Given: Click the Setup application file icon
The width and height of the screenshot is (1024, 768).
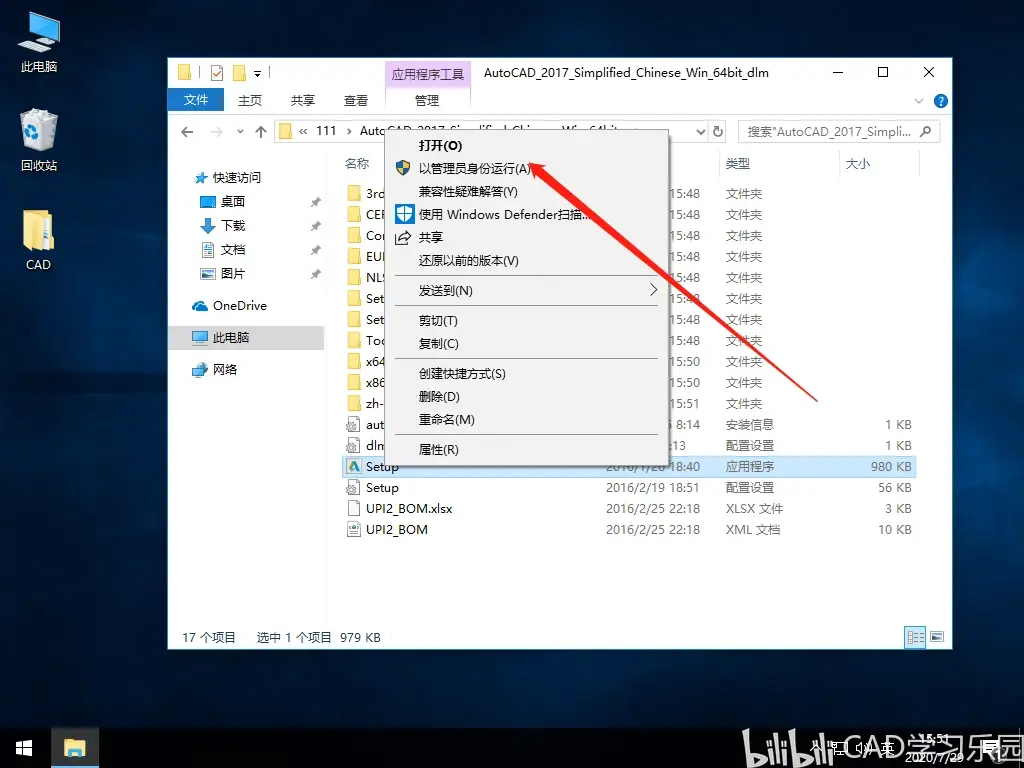Looking at the screenshot, I should (x=353, y=467).
